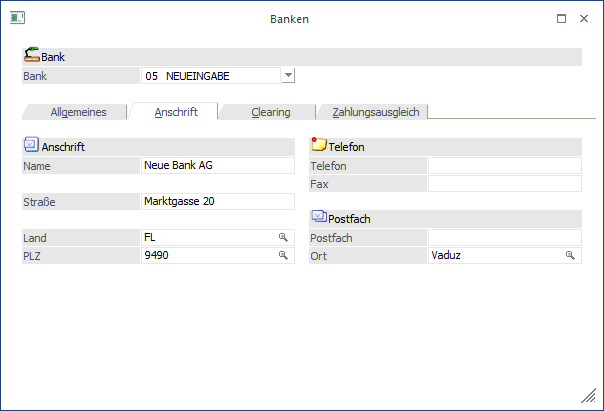Click the Telefon section folder icon

[x=319, y=146]
